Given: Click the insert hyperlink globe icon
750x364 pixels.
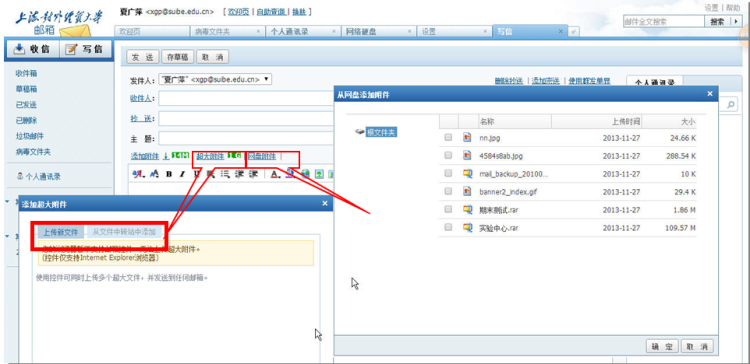Looking at the screenshot, I should pos(305,174).
